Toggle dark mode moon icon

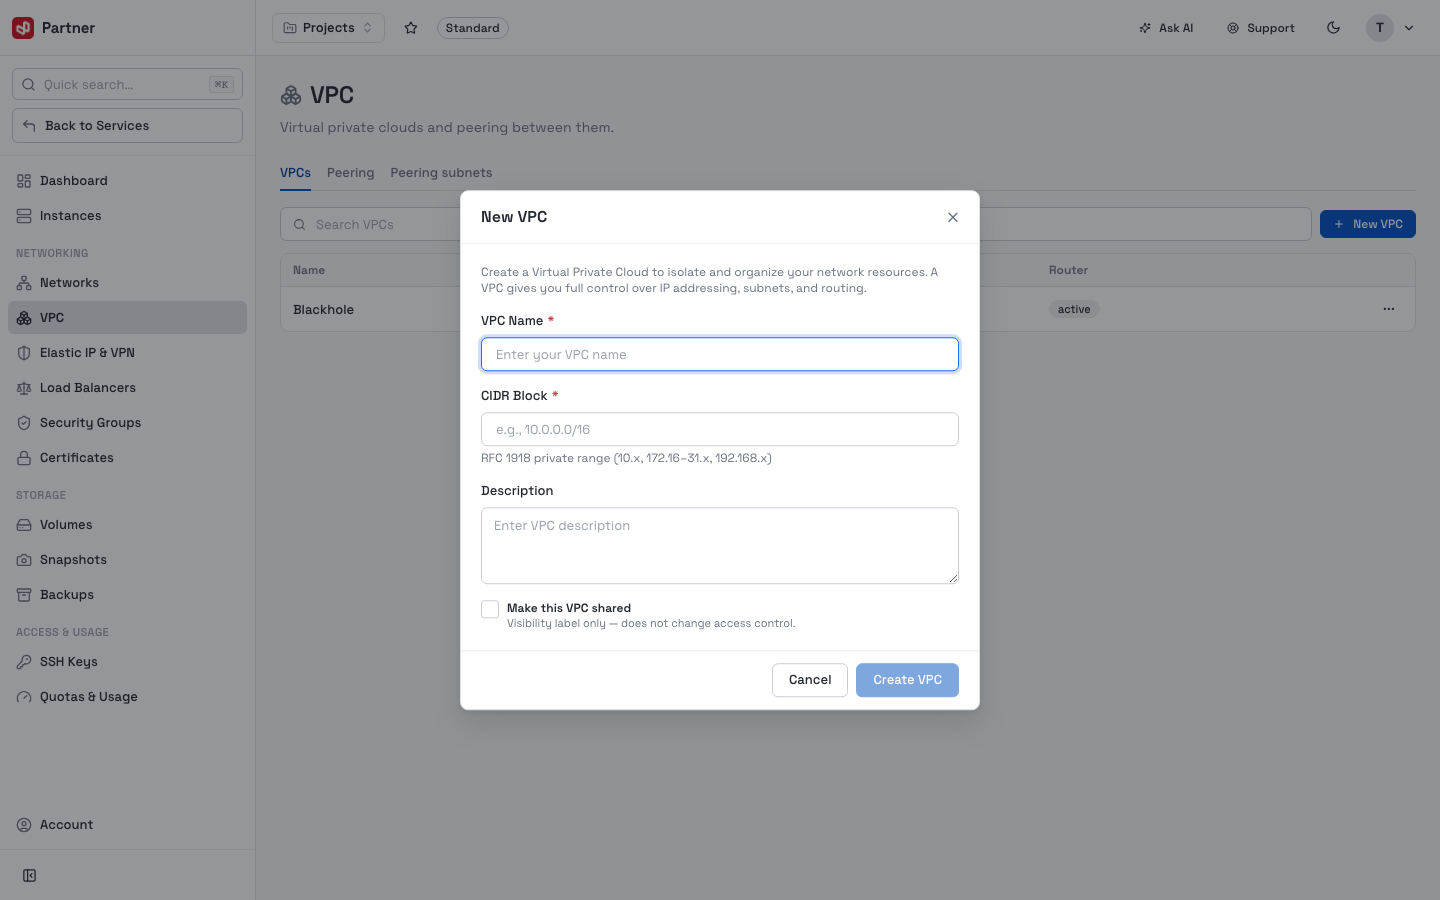1333,28
